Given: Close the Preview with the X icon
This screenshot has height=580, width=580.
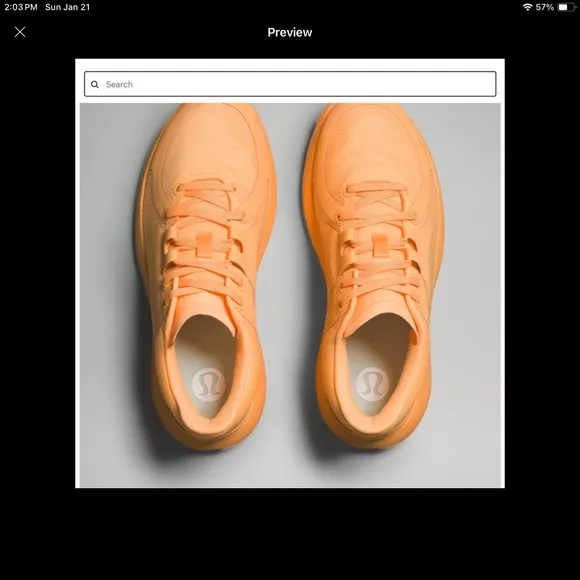Looking at the screenshot, I should [20, 32].
